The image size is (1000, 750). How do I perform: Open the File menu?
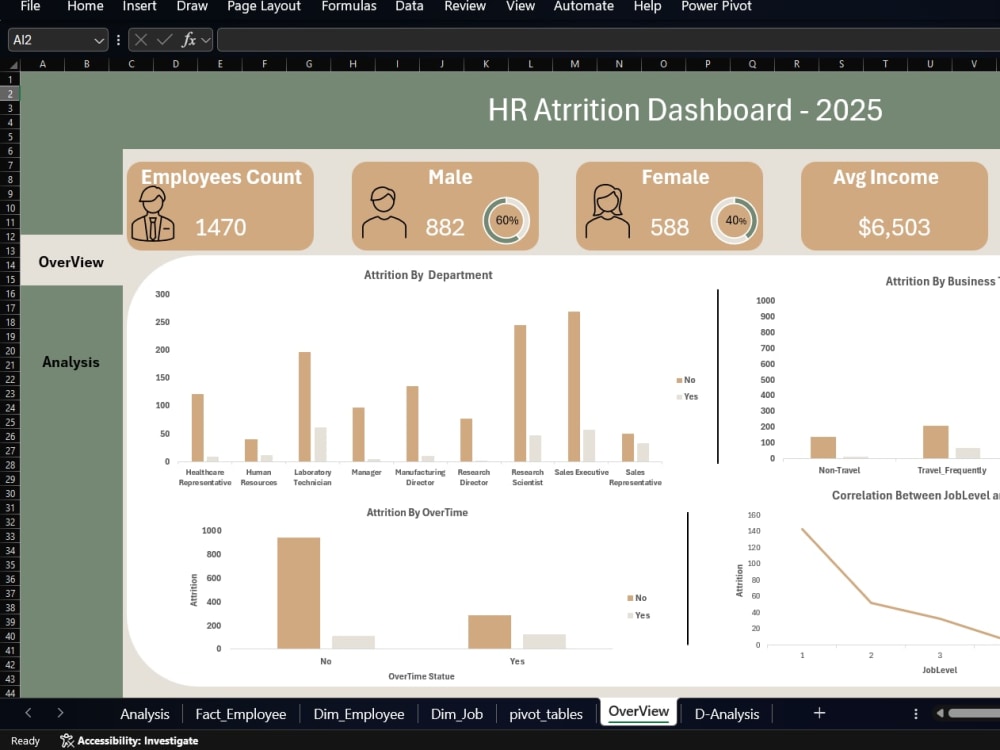click(30, 6)
